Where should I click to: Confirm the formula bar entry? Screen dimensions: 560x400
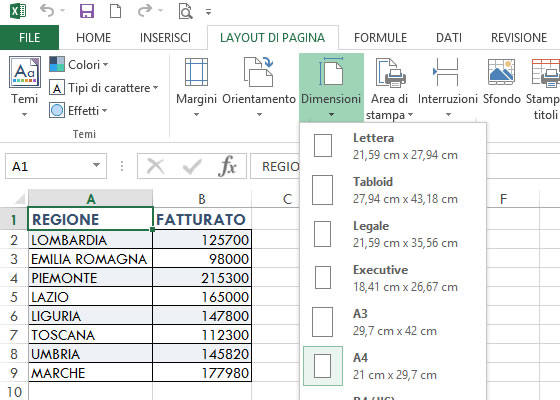192,166
